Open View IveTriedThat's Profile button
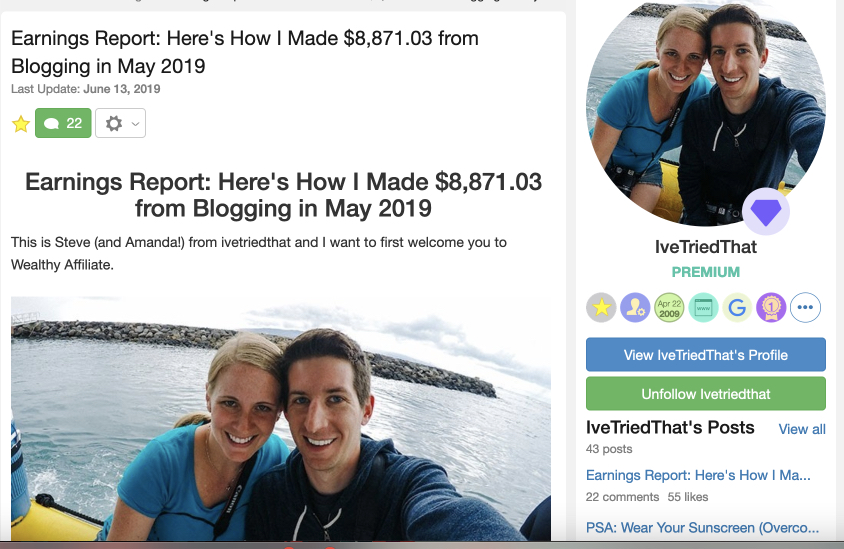Viewport: 844px width, 549px height. click(x=706, y=355)
